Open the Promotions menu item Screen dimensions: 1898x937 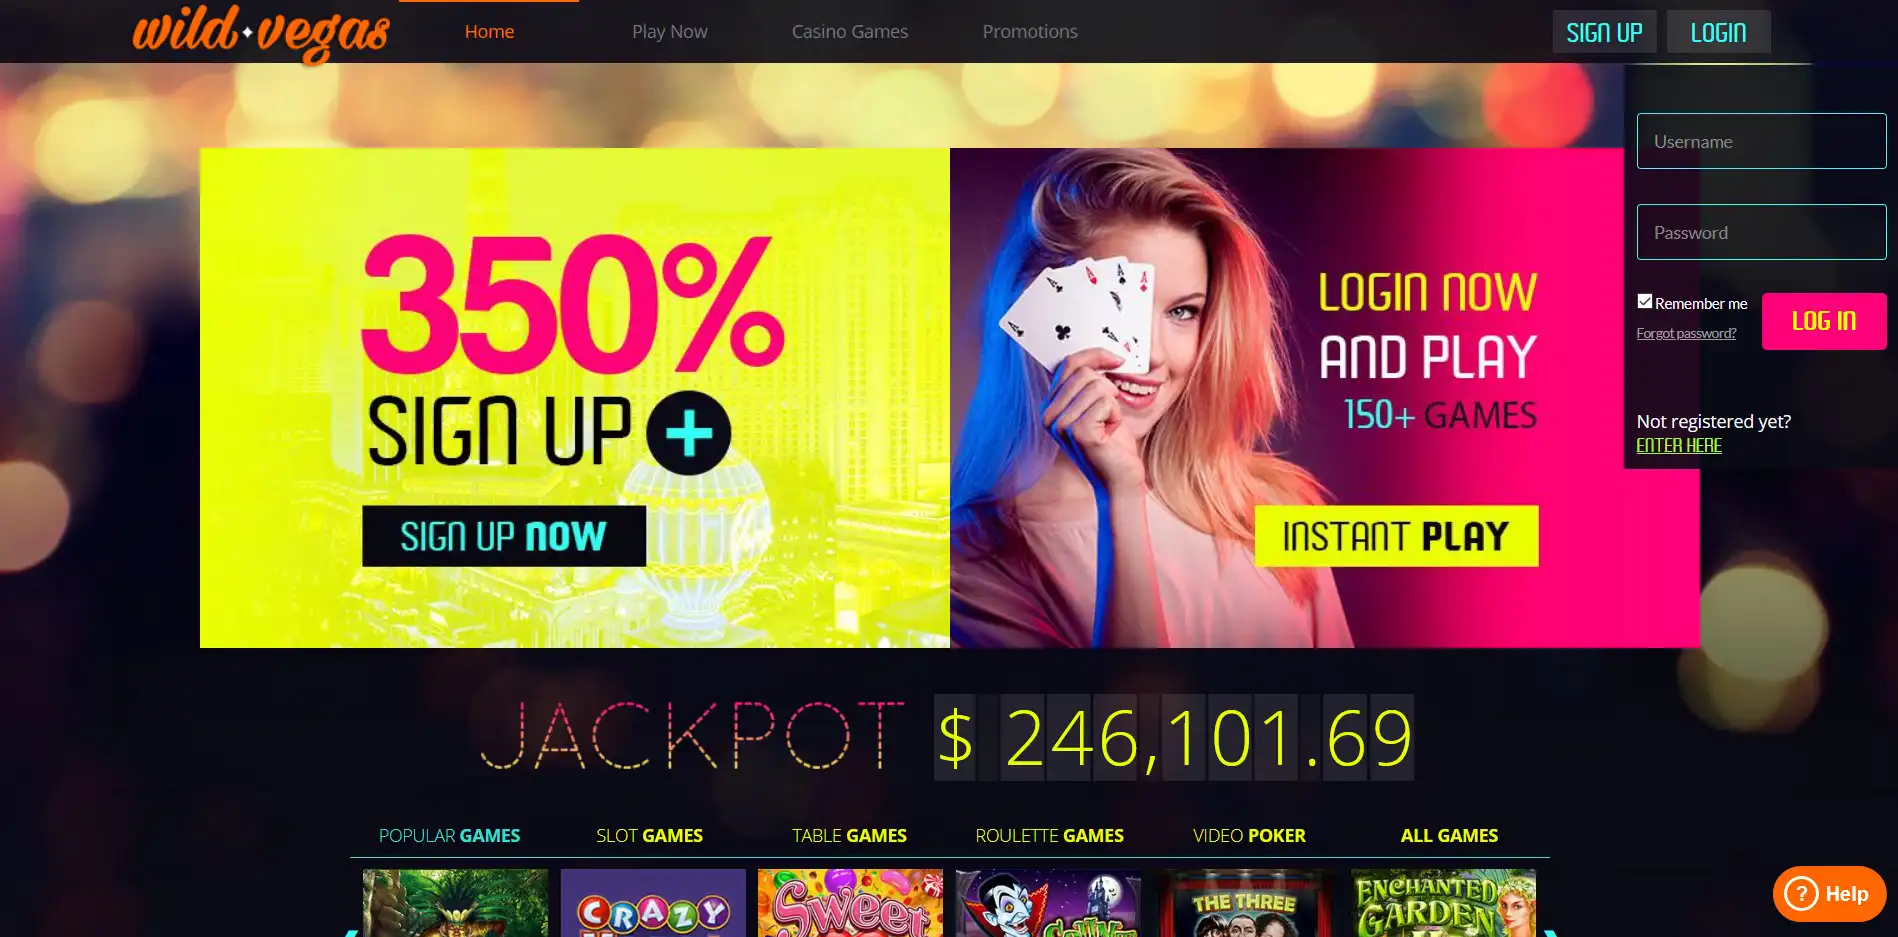1030,32
